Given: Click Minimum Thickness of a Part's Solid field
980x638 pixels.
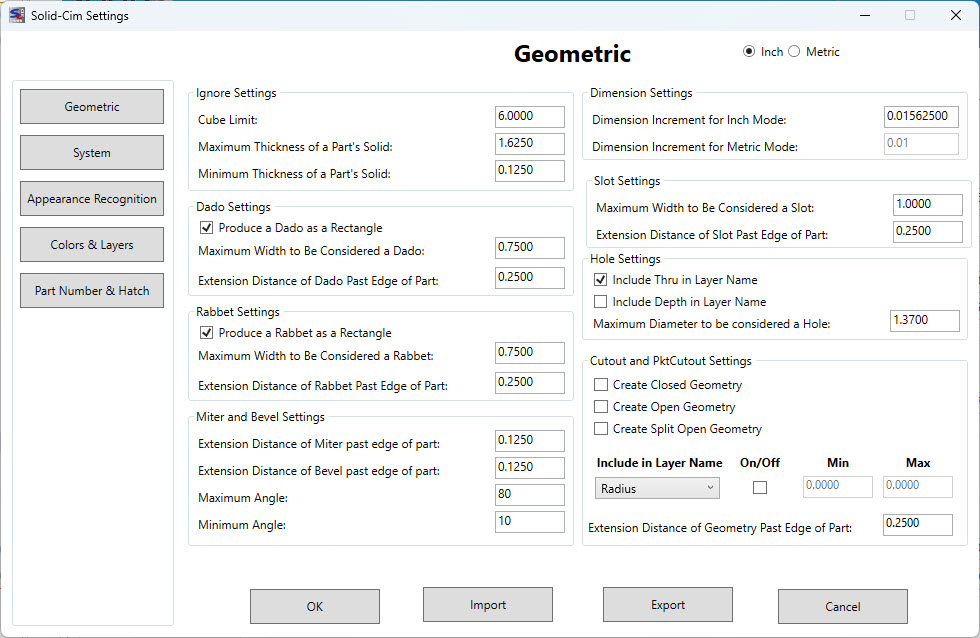Looking at the screenshot, I should coord(529,171).
